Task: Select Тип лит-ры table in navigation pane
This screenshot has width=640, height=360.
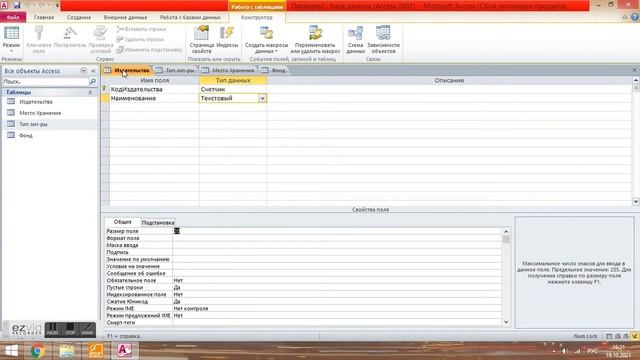Action: (33, 124)
